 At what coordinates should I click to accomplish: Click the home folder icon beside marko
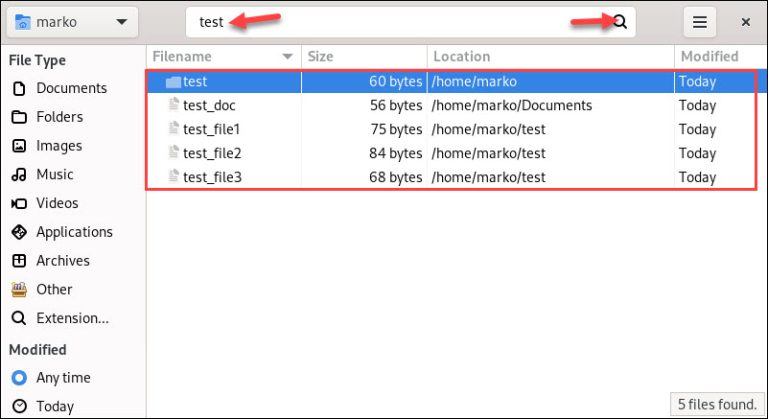coord(23,22)
